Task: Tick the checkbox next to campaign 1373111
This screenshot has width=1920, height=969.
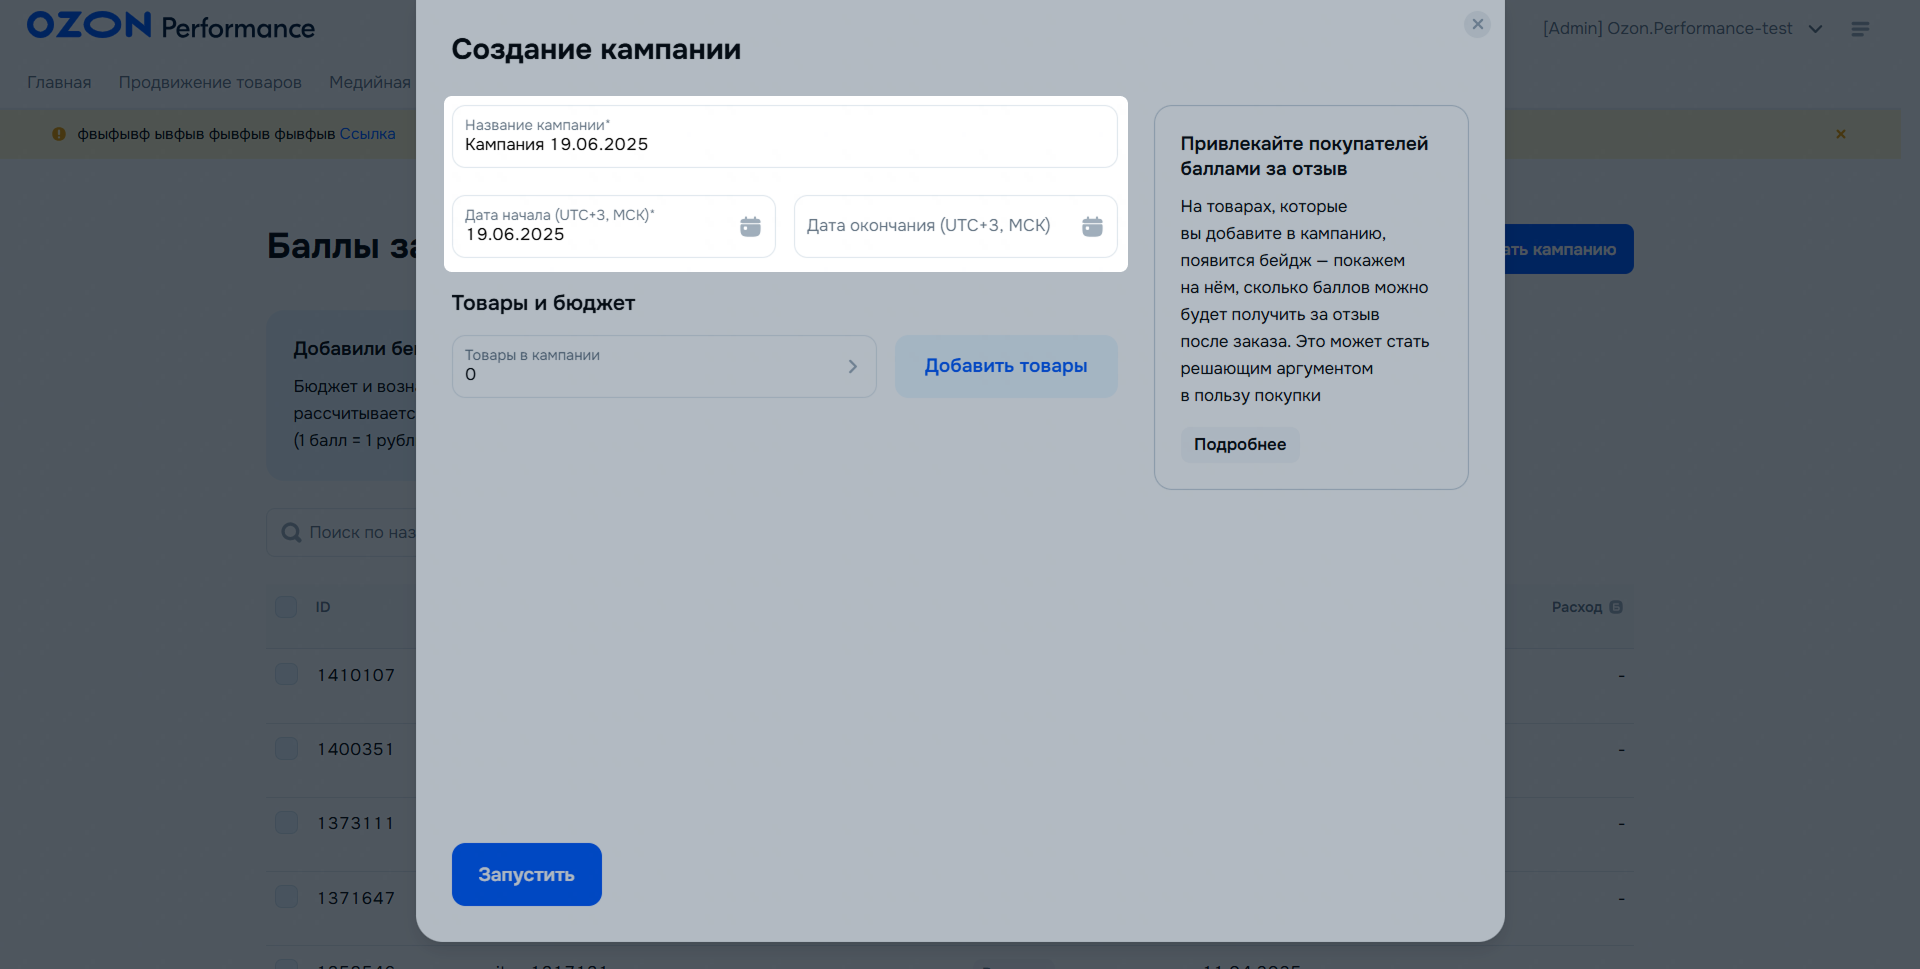Action: (x=286, y=823)
